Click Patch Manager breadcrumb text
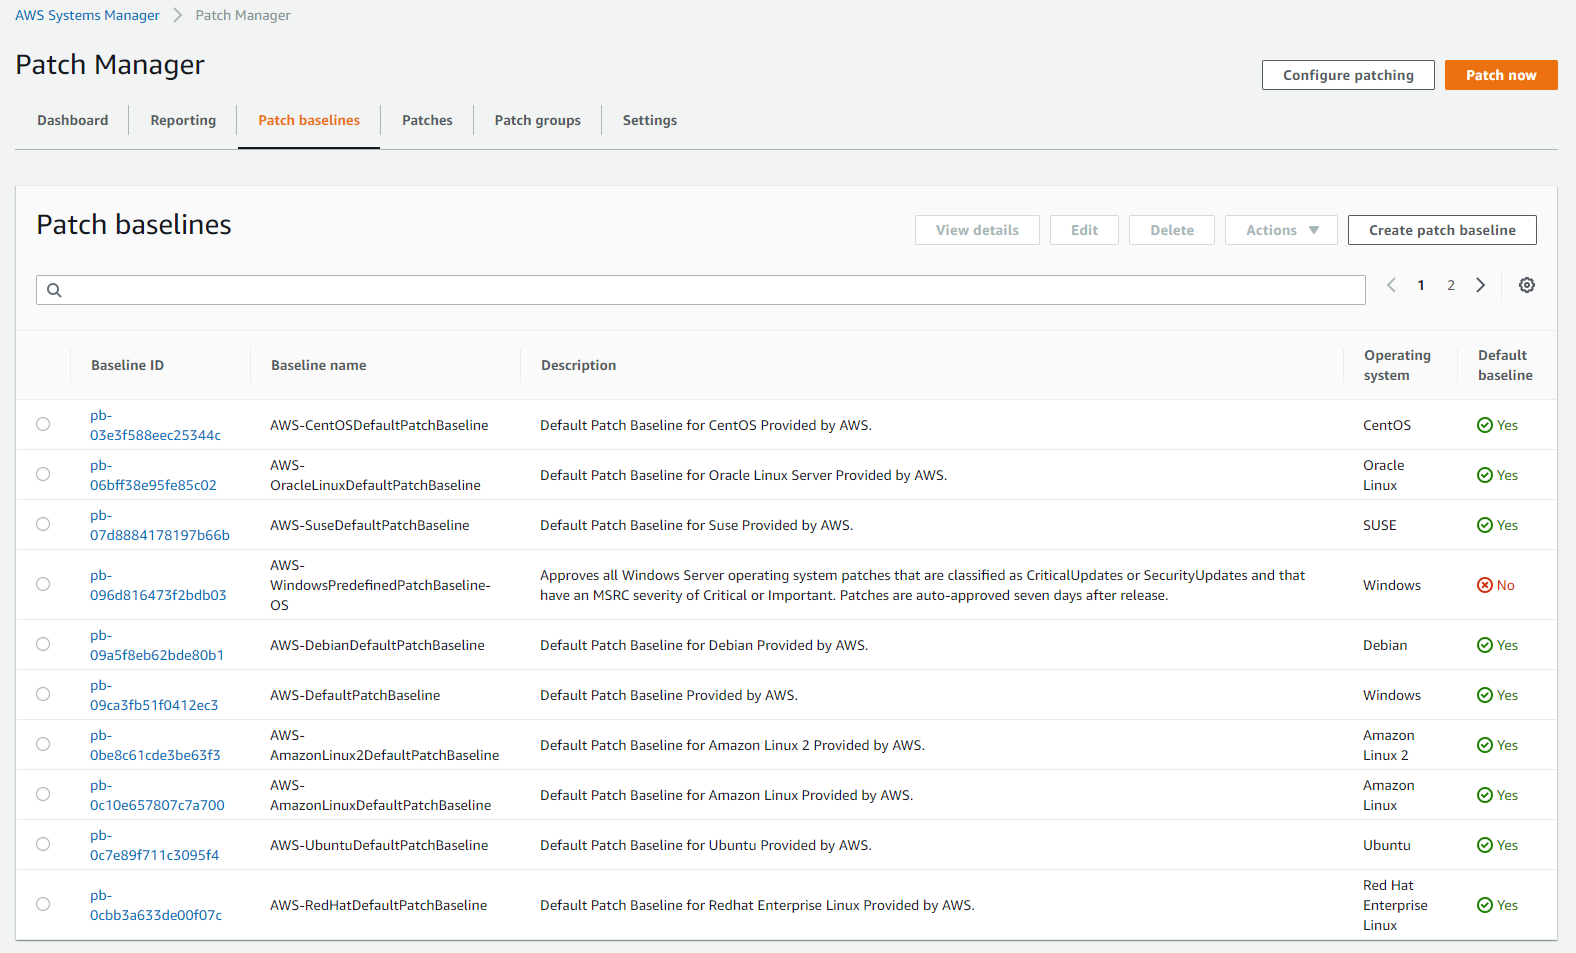This screenshot has width=1576, height=953. (x=243, y=15)
